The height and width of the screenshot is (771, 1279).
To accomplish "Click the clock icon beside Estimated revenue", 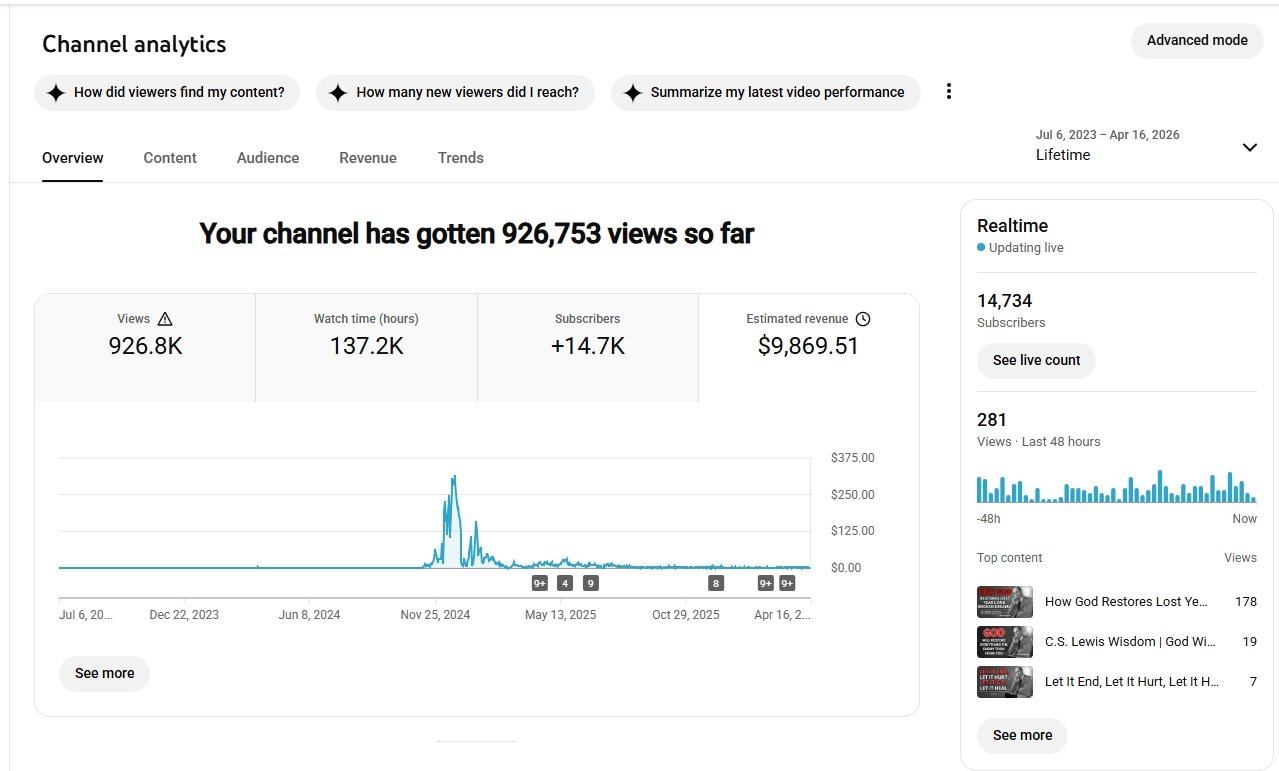I will pos(863,319).
